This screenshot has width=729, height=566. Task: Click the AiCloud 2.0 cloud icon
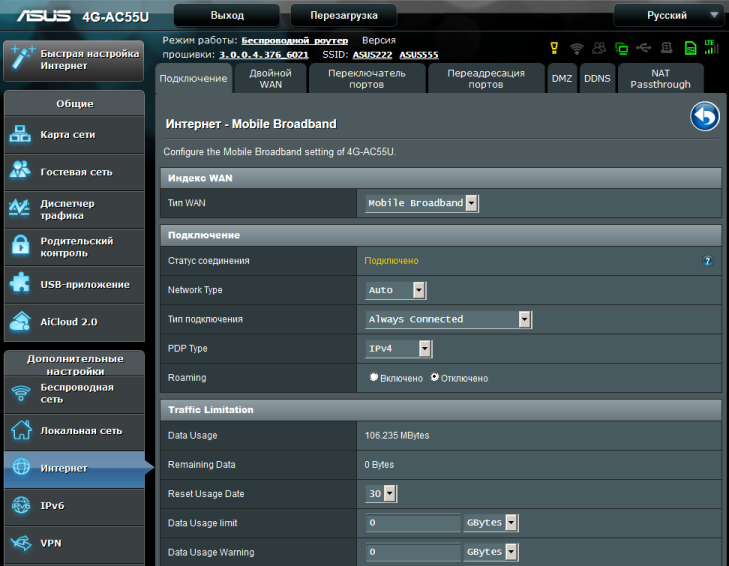coord(20,321)
